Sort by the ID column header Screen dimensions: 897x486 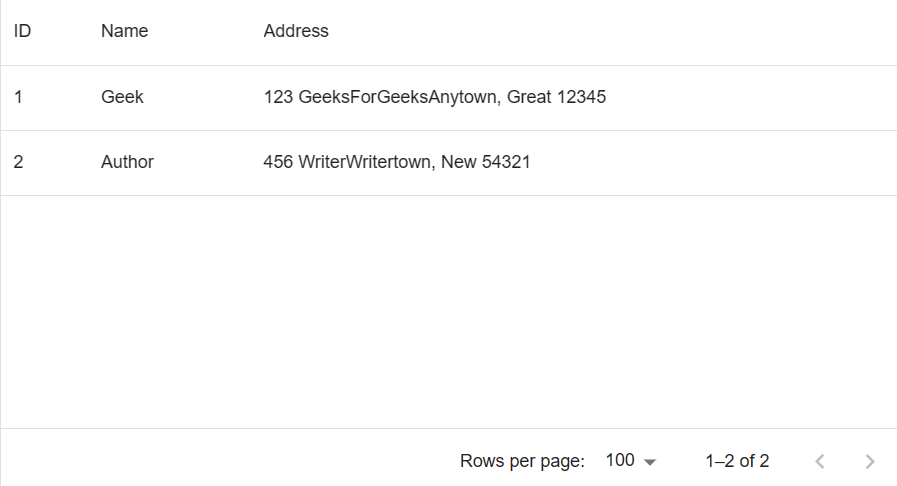tap(22, 31)
